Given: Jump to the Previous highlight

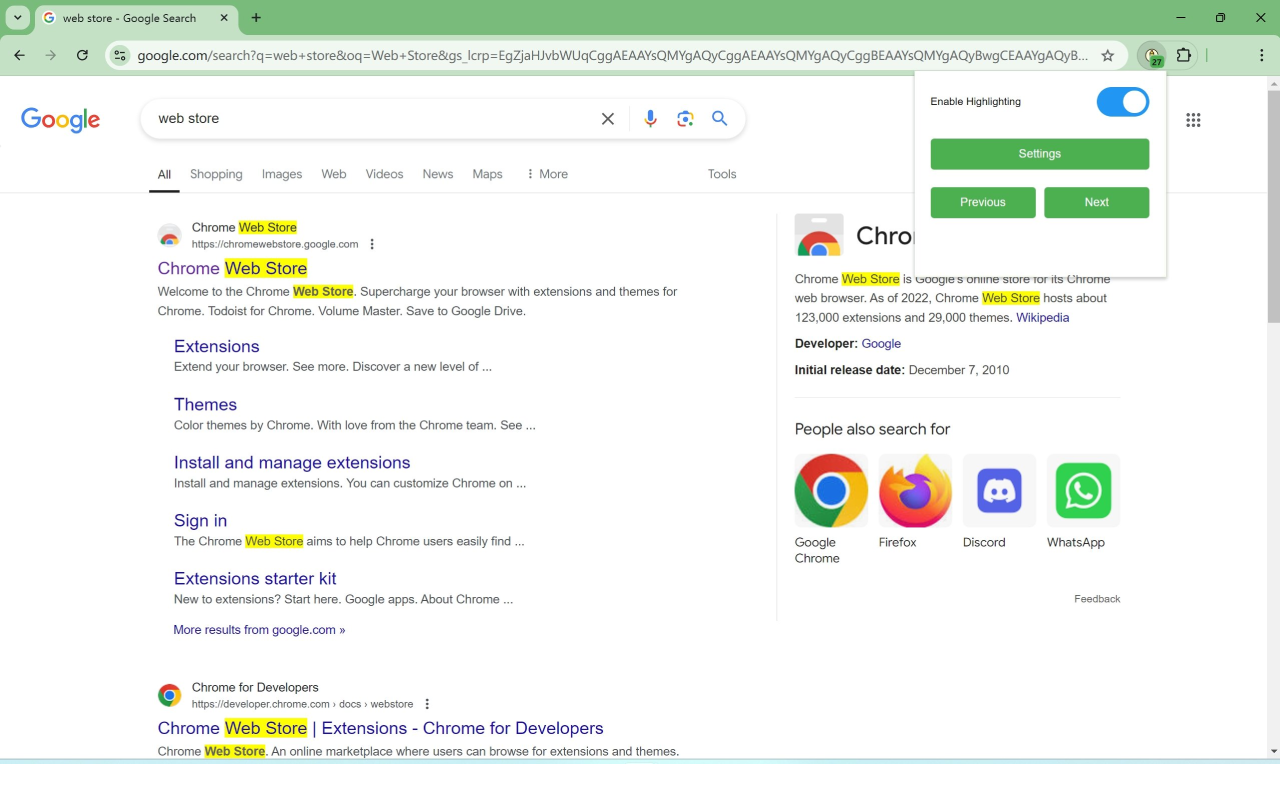Looking at the screenshot, I should tap(983, 202).
